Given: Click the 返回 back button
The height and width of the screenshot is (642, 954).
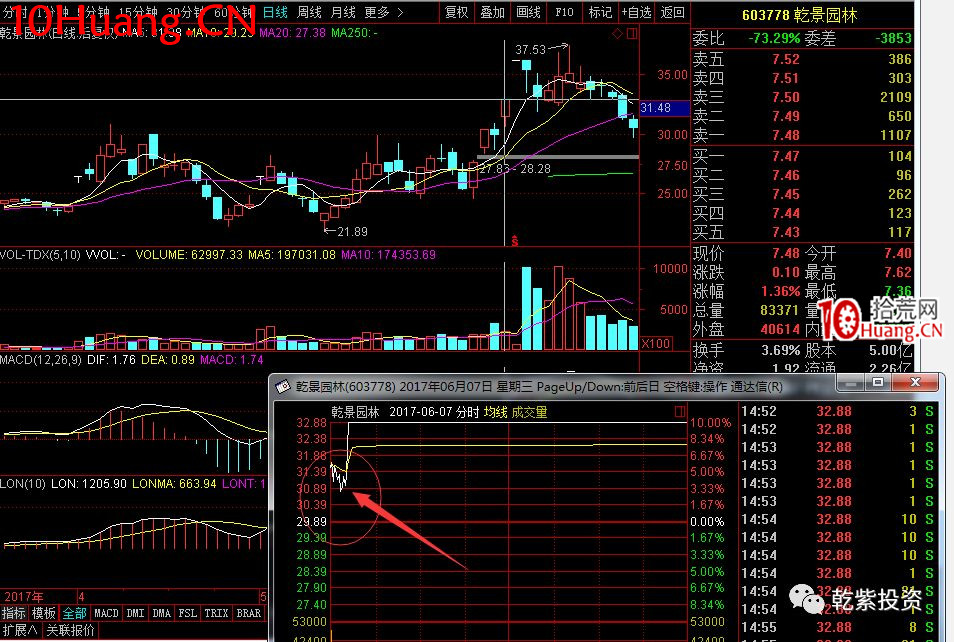Looking at the screenshot, I should (x=672, y=12).
